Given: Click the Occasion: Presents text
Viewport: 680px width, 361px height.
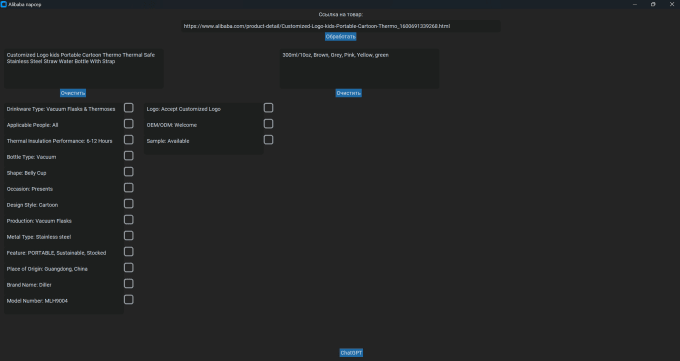Looking at the screenshot, I should [30, 189].
